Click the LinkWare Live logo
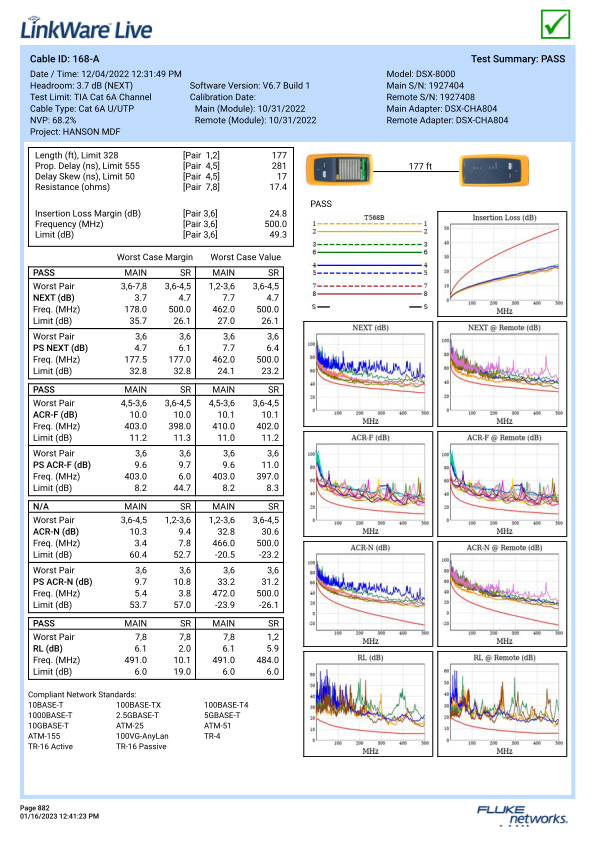Viewport: 595px width, 841px height. point(86,28)
